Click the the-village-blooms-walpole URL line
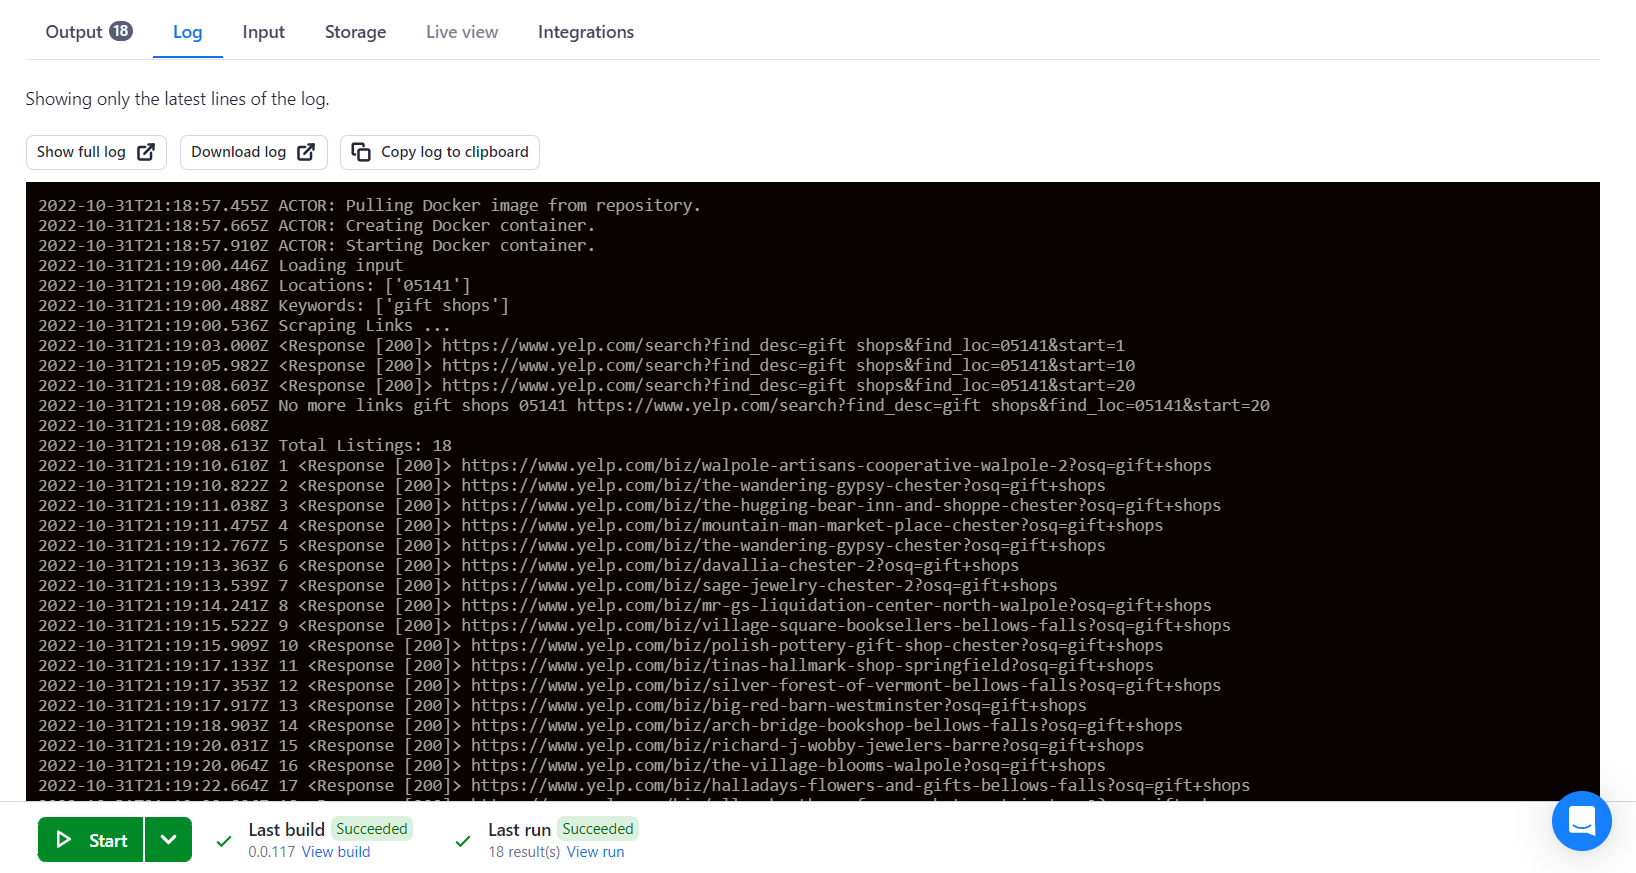The width and height of the screenshot is (1636, 873). 572,766
